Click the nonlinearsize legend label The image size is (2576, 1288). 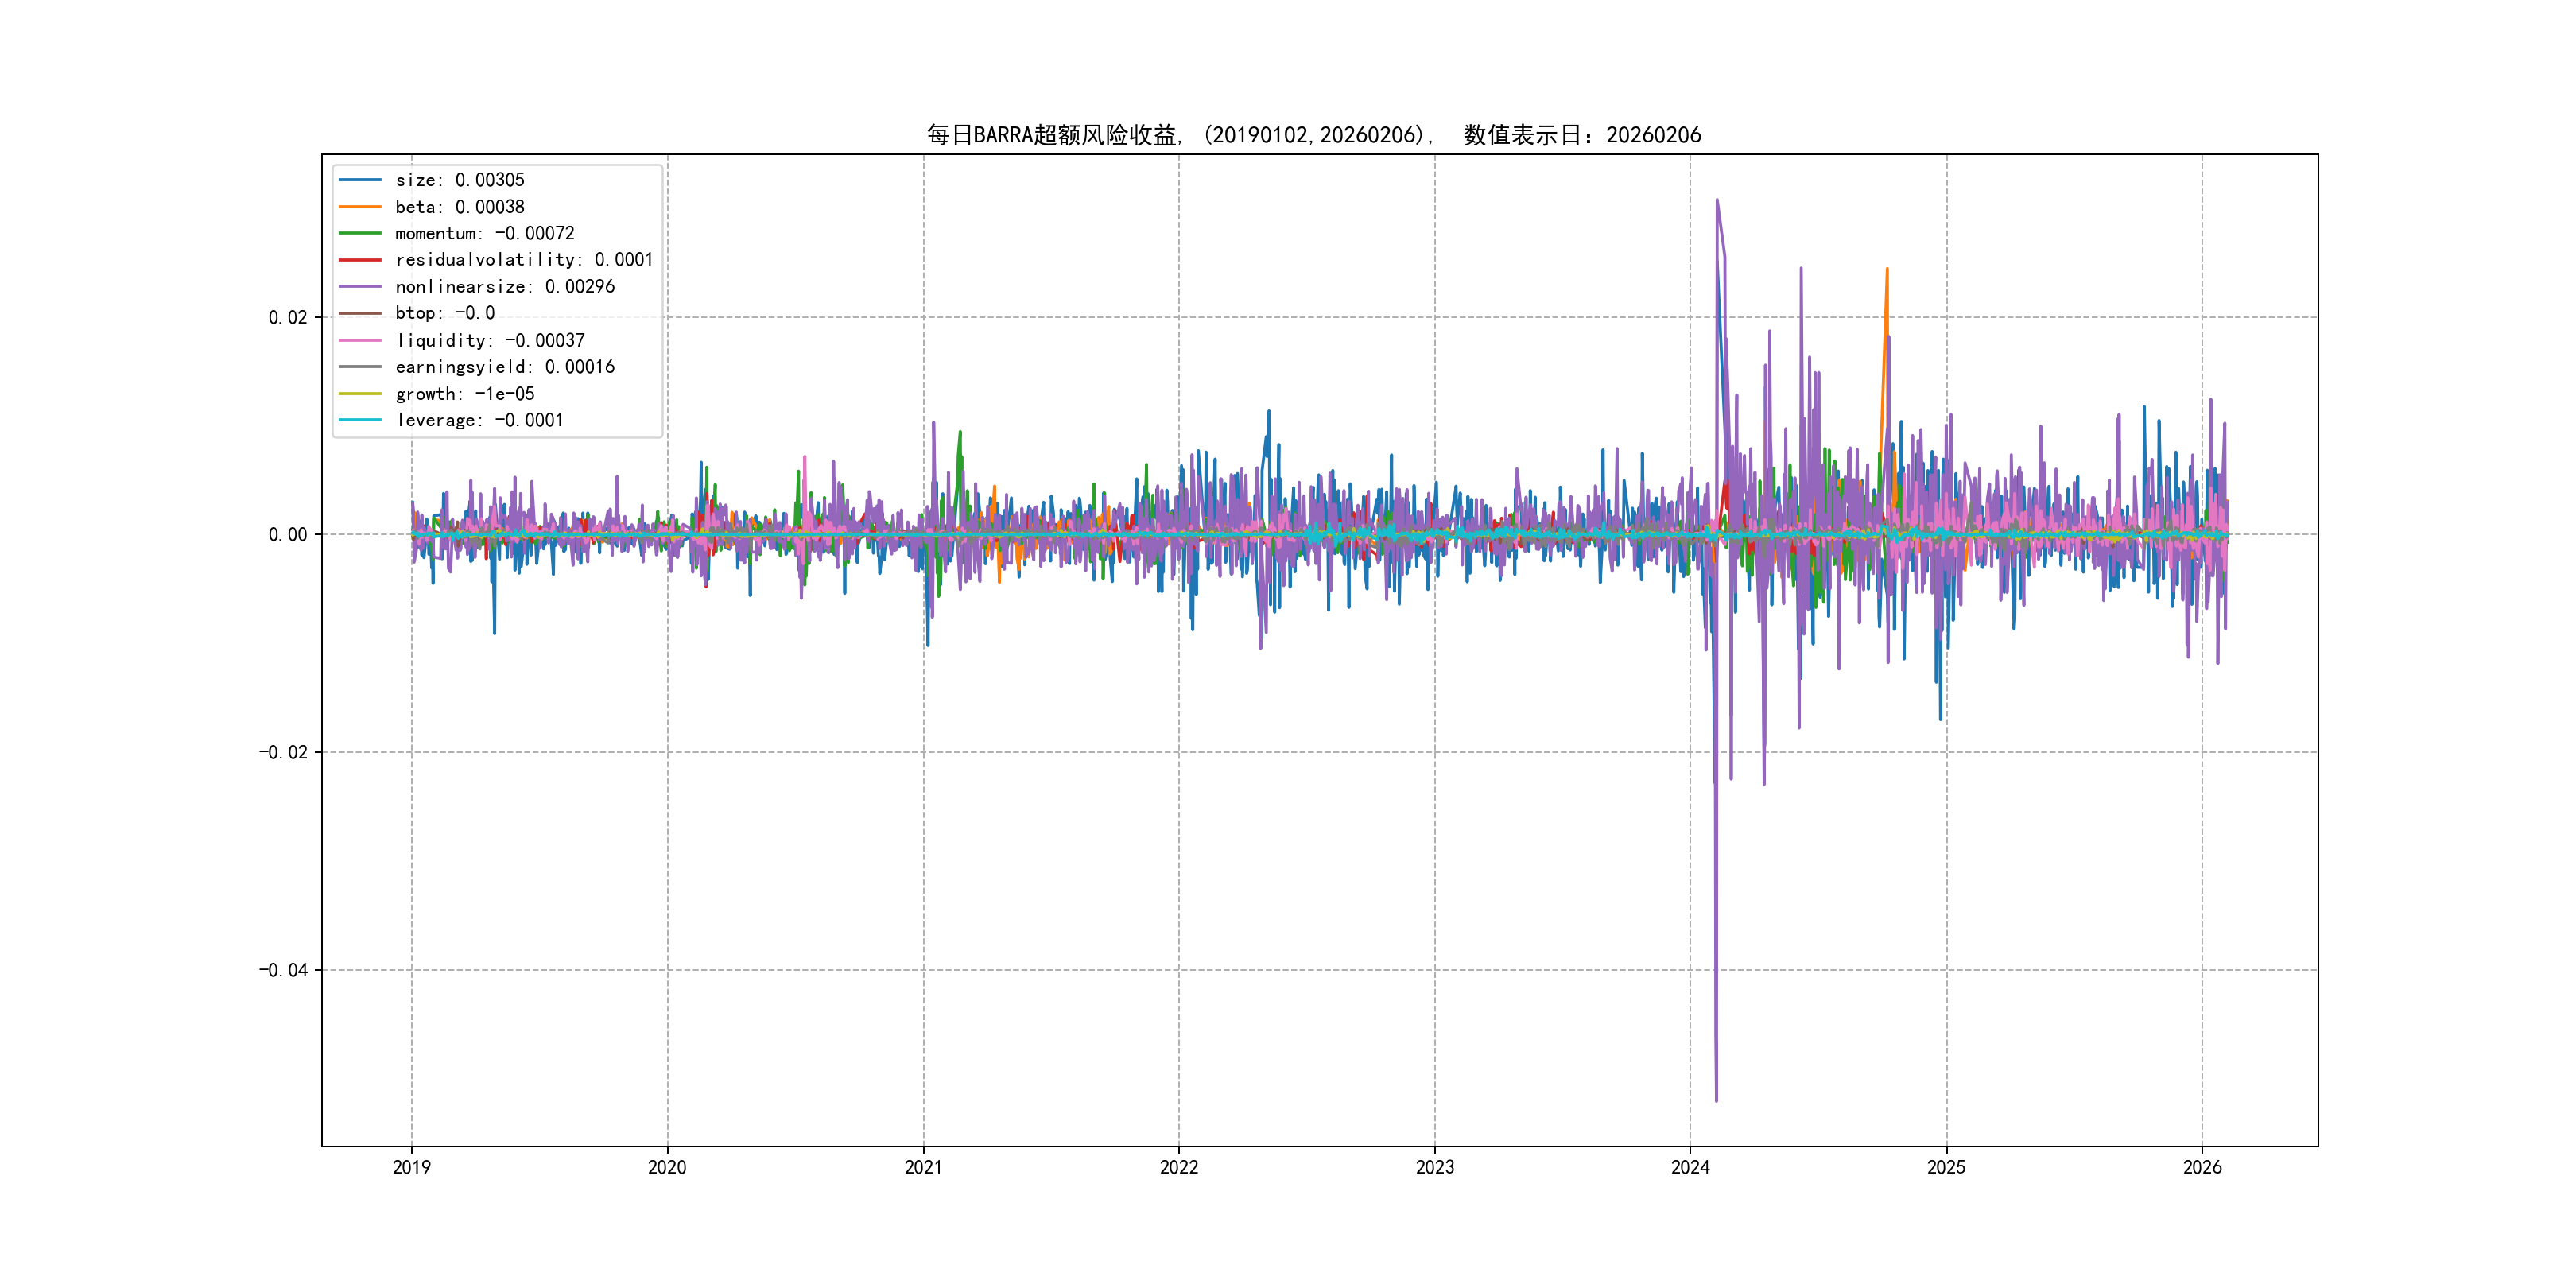click(x=504, y=287)
